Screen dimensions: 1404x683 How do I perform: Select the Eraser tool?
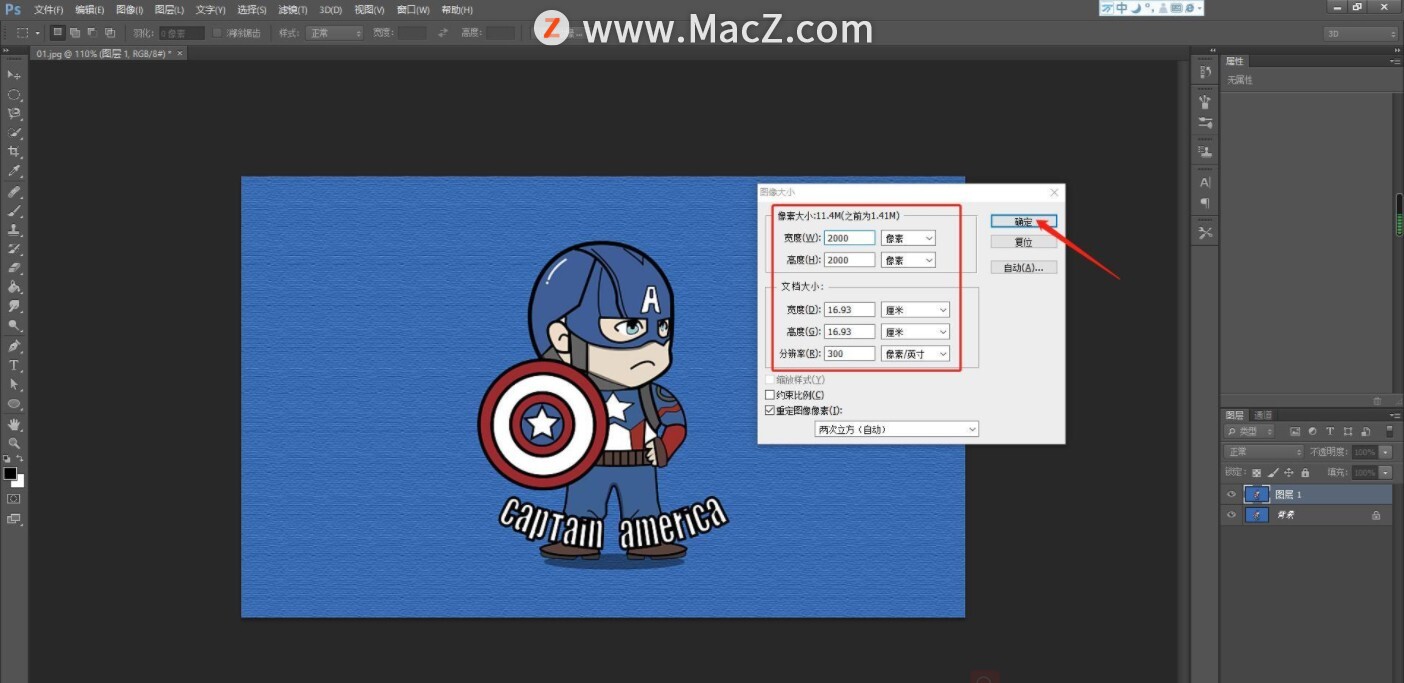[14, 268]
